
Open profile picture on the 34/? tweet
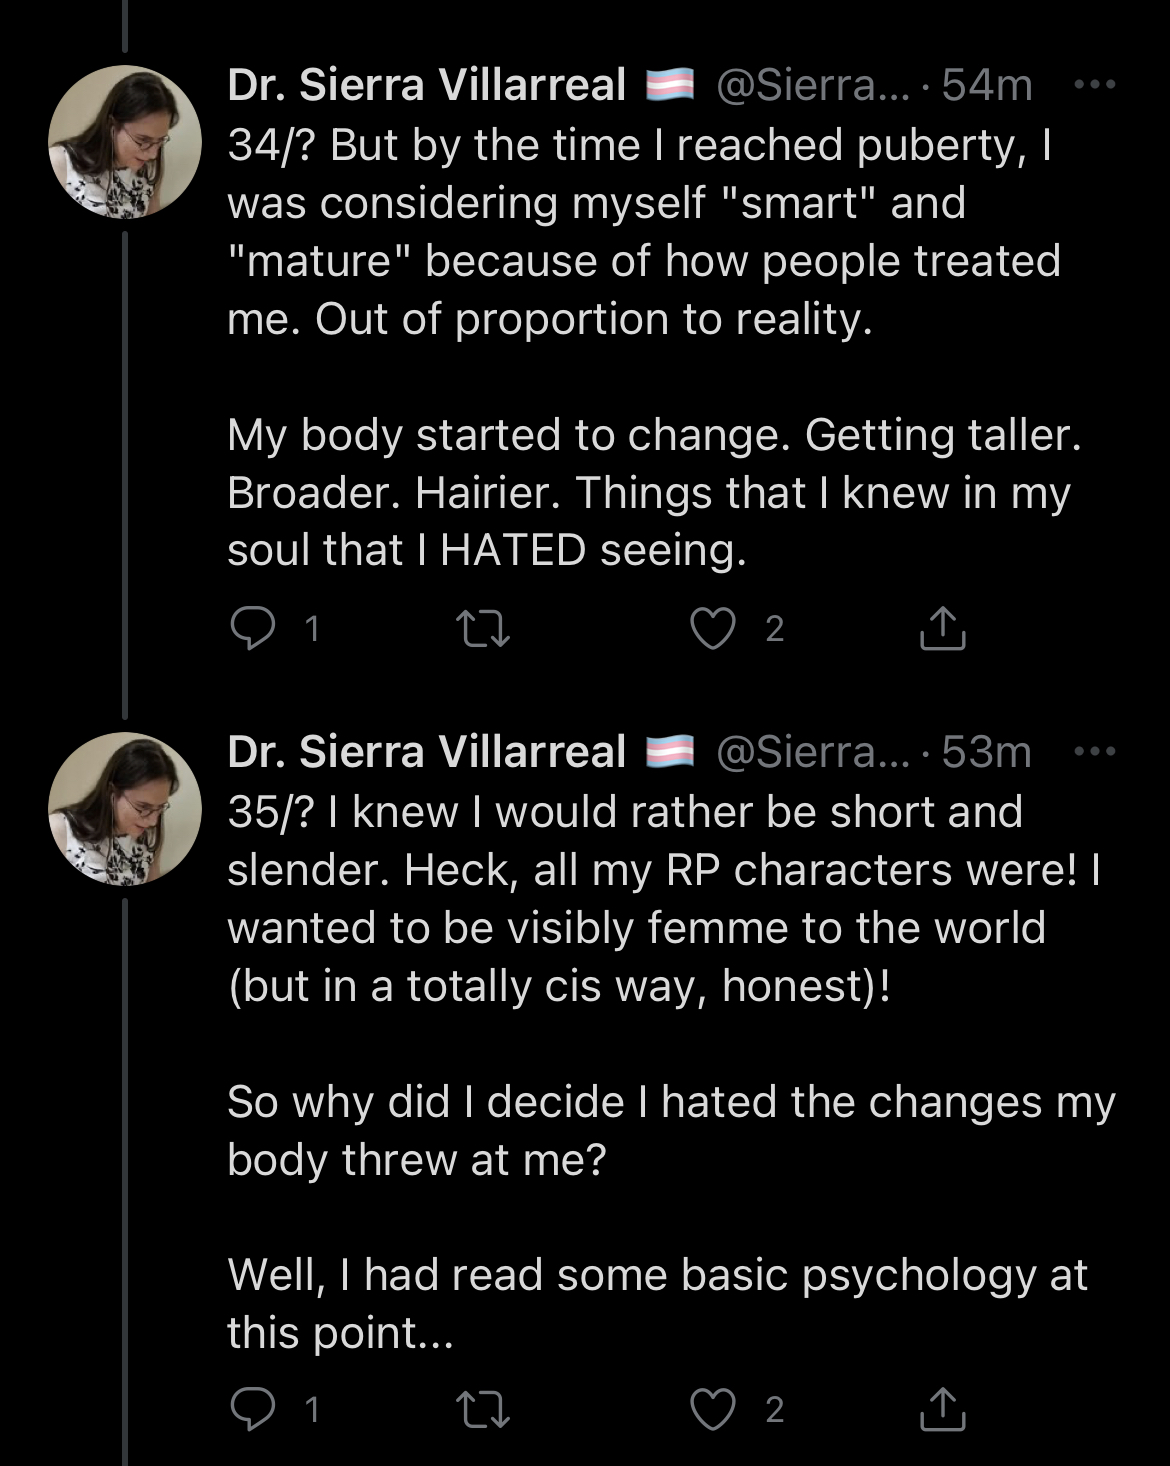click(x=125, y=142)
